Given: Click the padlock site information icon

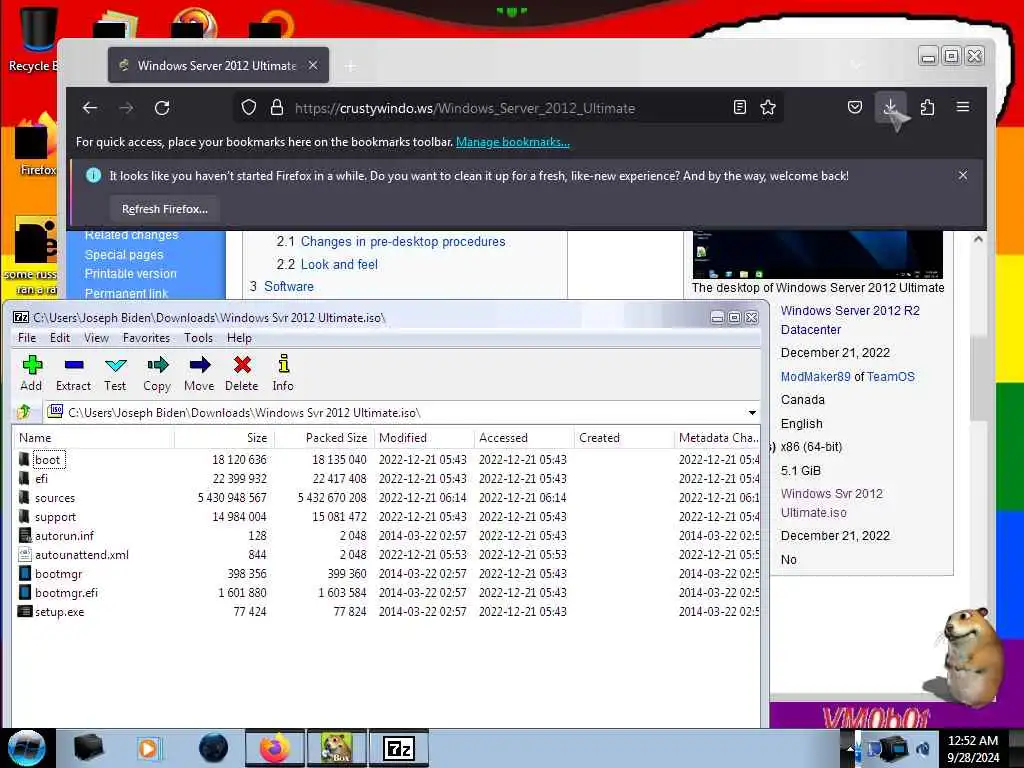Looking at the screenshot, I should [x=277, y=107].
